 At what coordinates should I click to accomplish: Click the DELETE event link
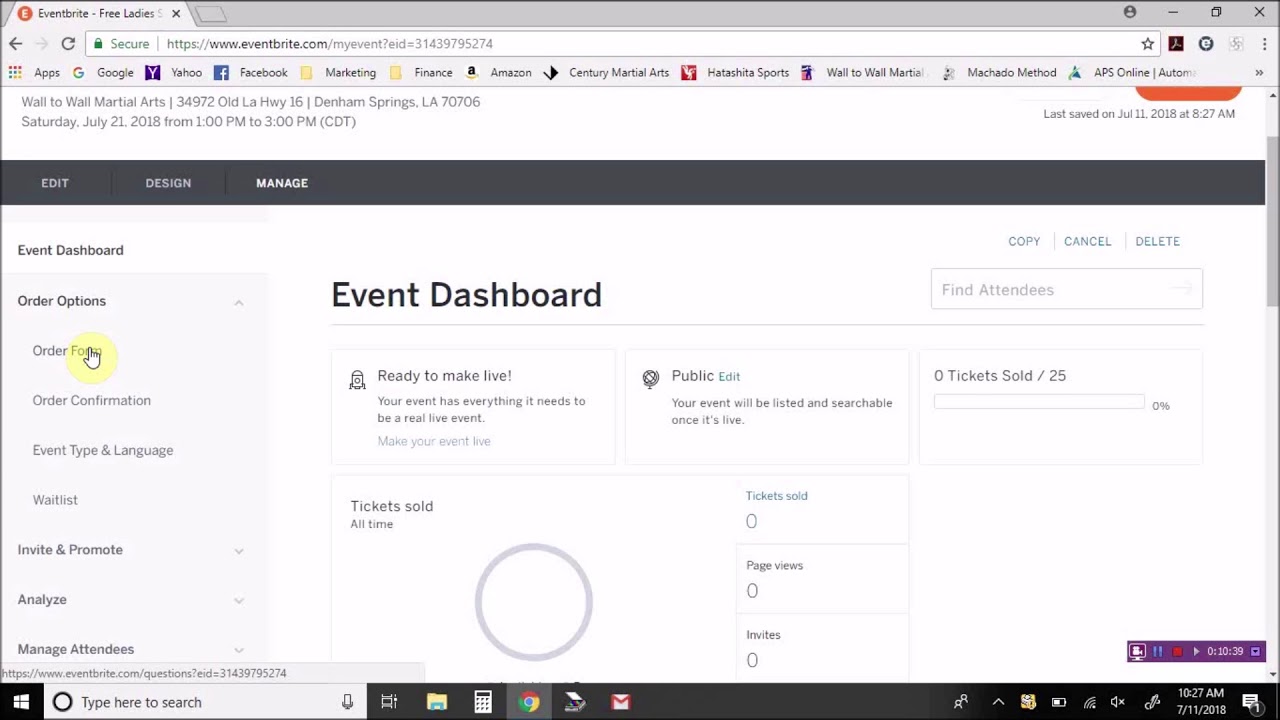point(1157,241)
